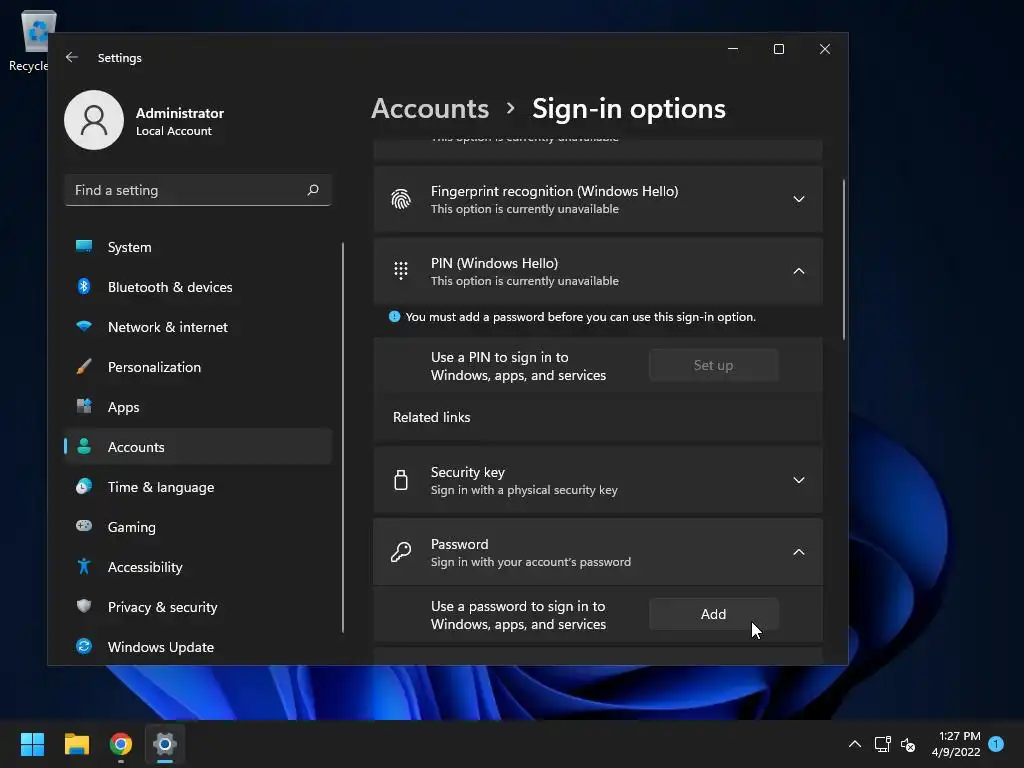Select Accounts in the sidebar
The width and height of the screenshot is (1024, 768).
pos(198,447)
